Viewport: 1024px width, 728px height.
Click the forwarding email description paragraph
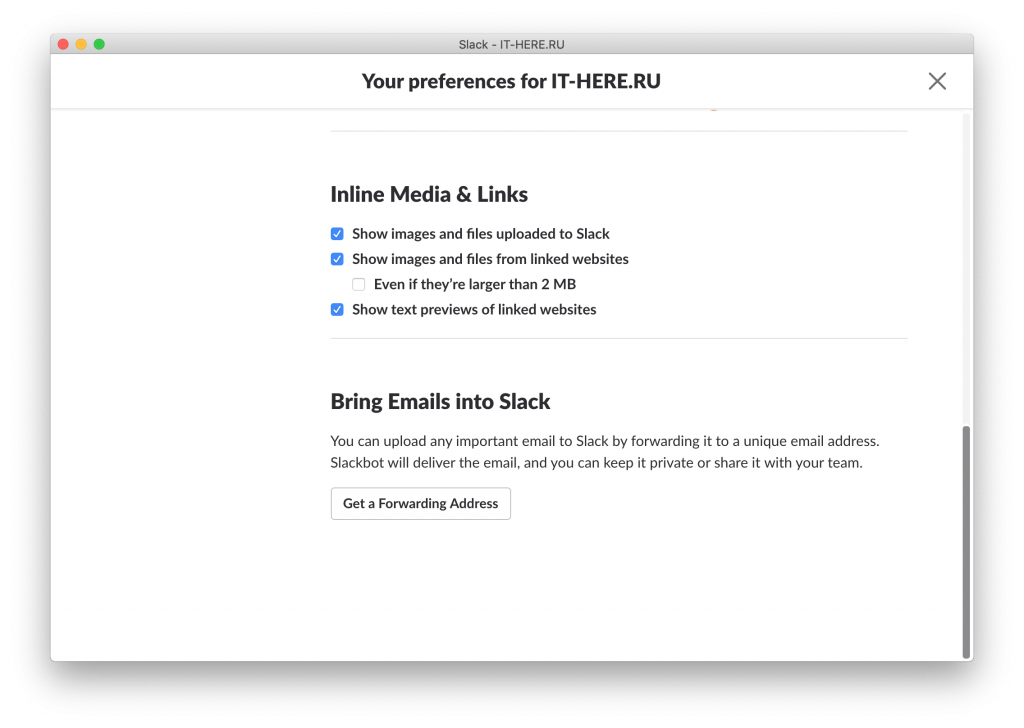point(605,452)
